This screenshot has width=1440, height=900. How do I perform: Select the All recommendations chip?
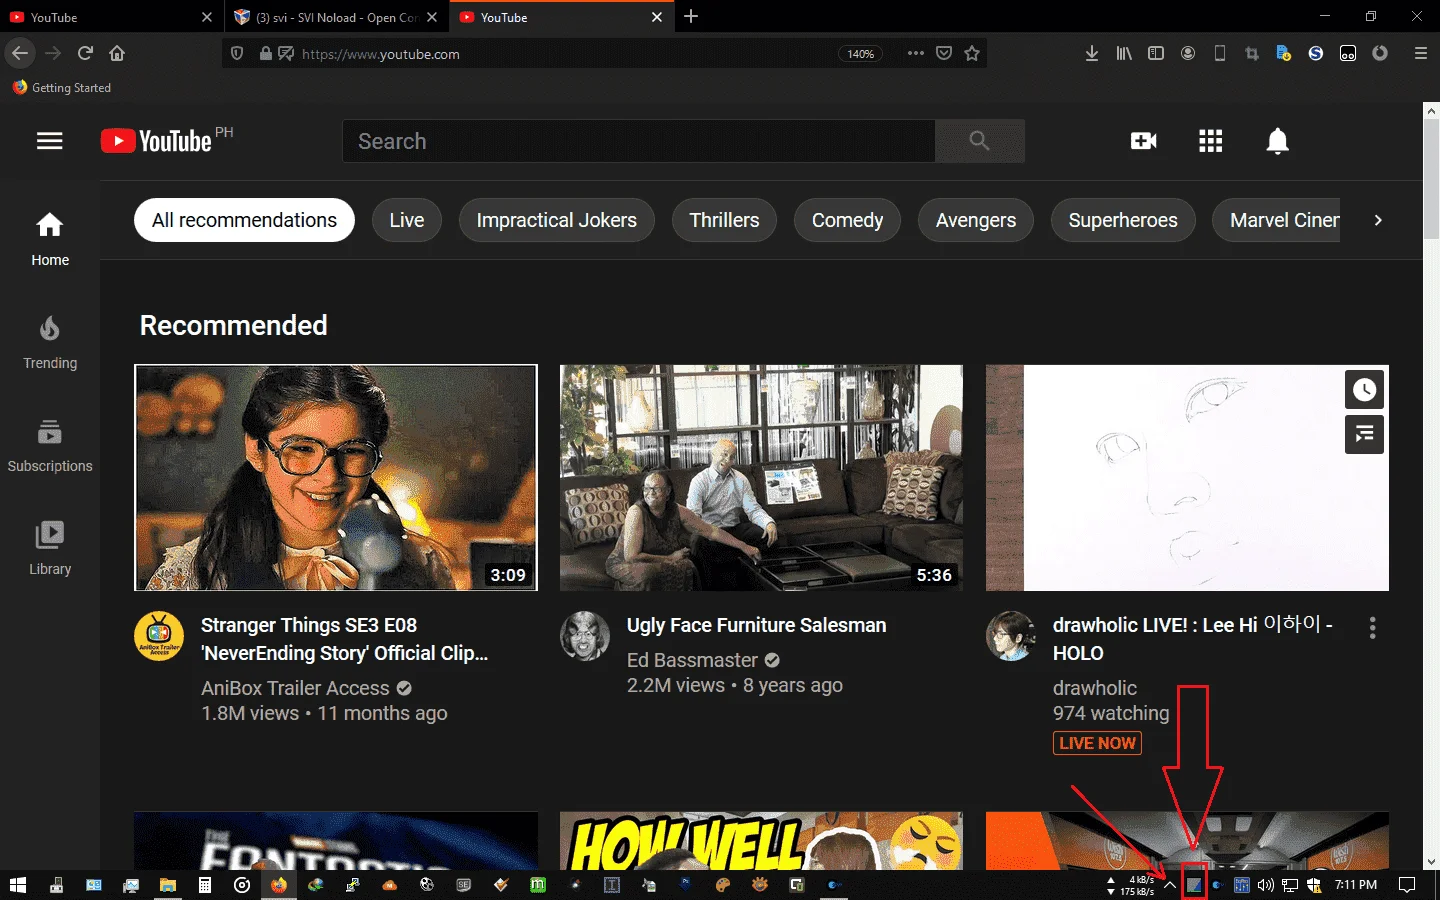(x=244, y=220)
